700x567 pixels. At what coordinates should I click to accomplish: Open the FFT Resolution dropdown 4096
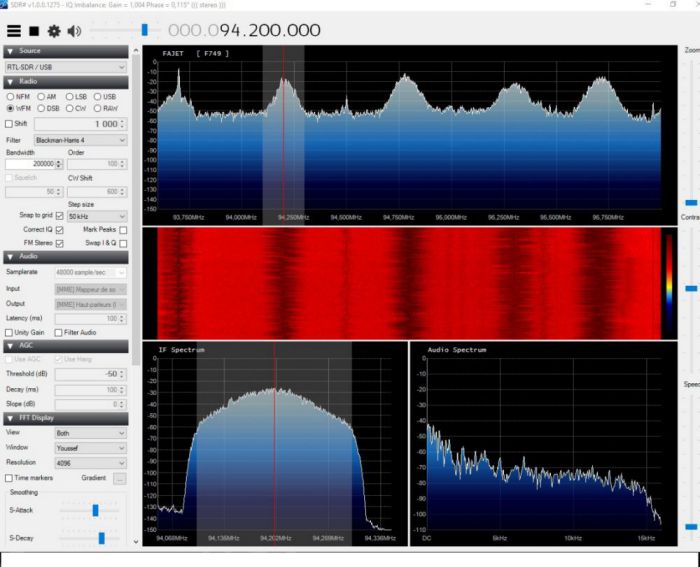(91, 463)
